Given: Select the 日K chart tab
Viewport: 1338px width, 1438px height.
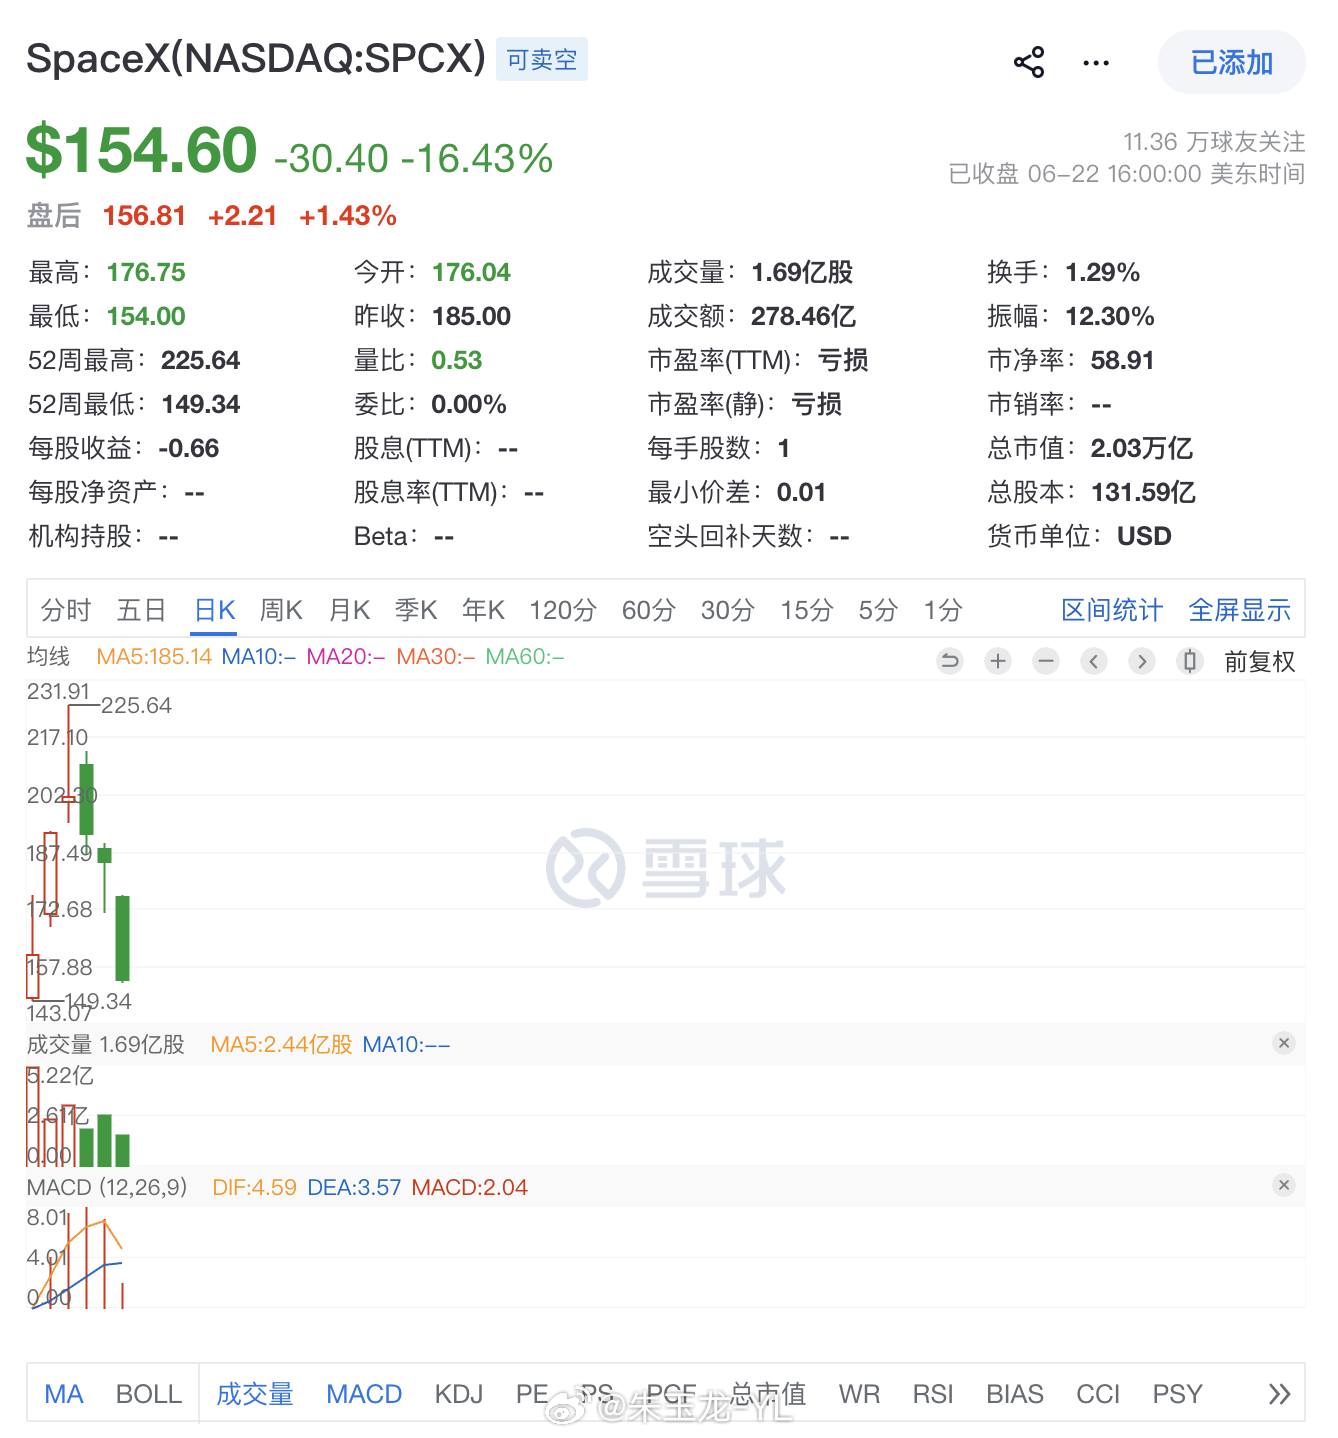Looking at the screenshot, I should (x=214, y=610).
